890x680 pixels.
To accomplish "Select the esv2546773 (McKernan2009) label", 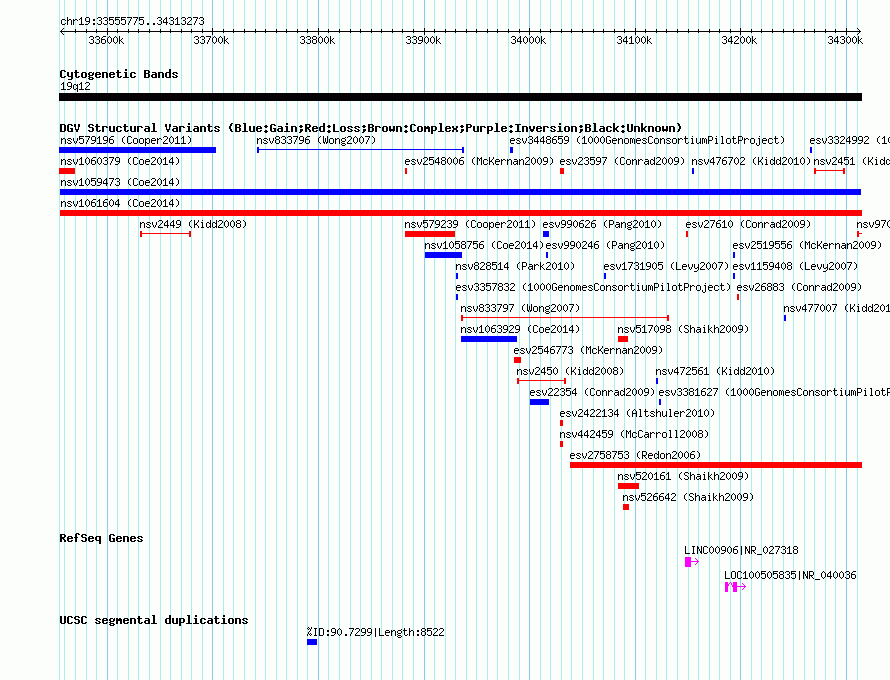I will [x=588, y=350].
